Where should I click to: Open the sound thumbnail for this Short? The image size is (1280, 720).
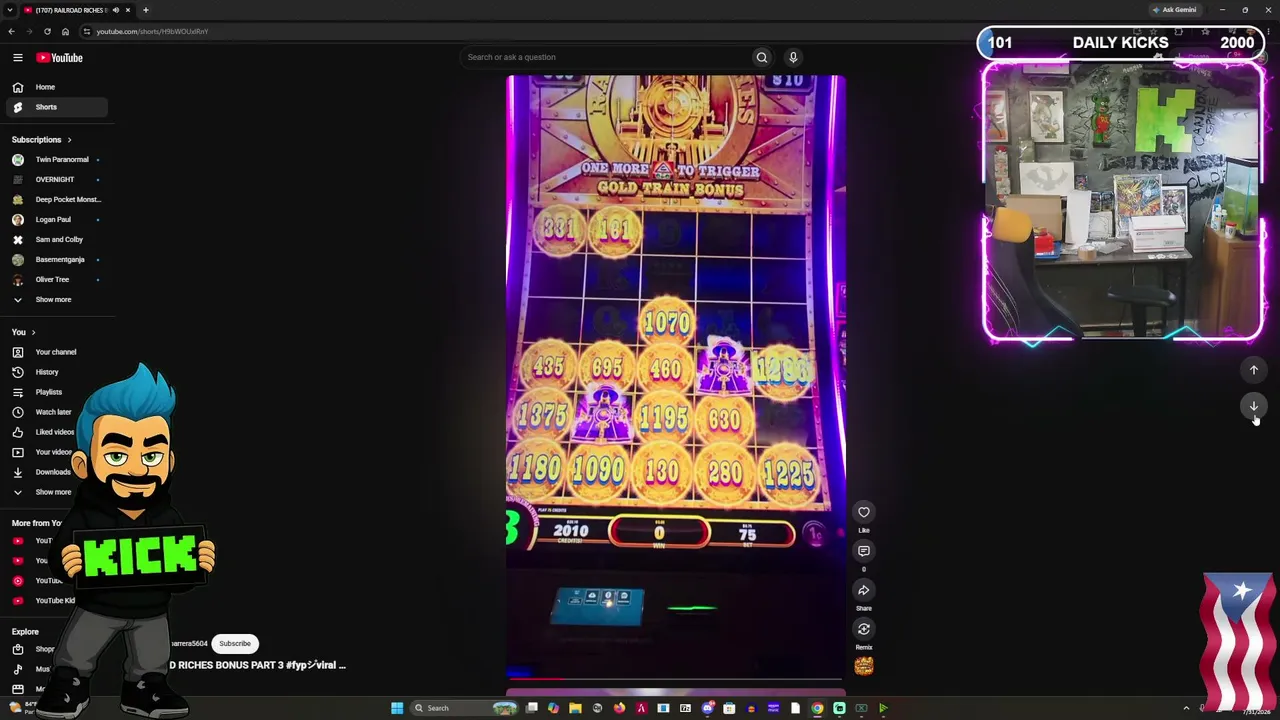(864, 665)
